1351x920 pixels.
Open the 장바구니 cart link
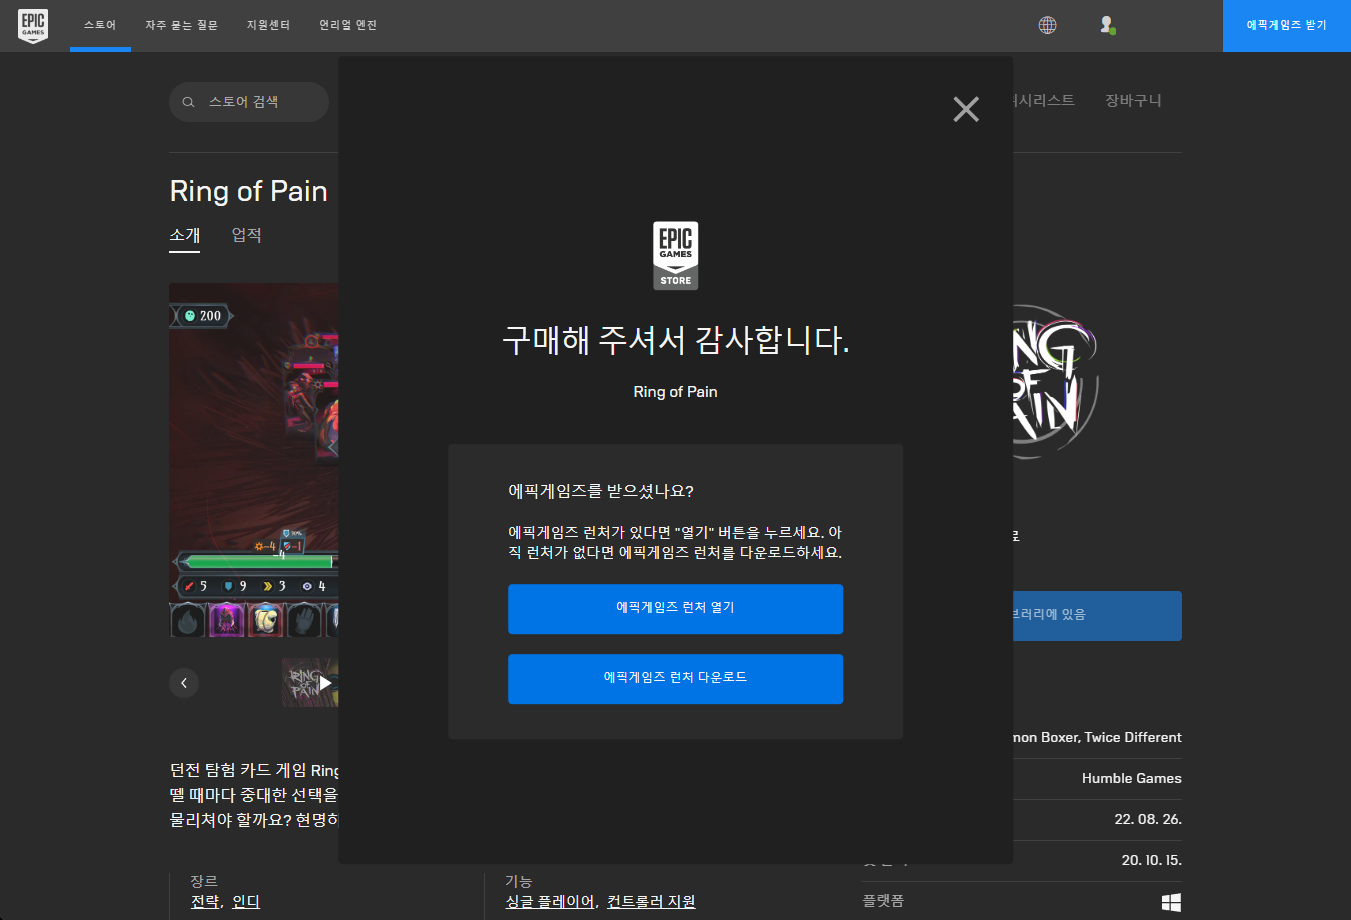tap(1133, 100)
